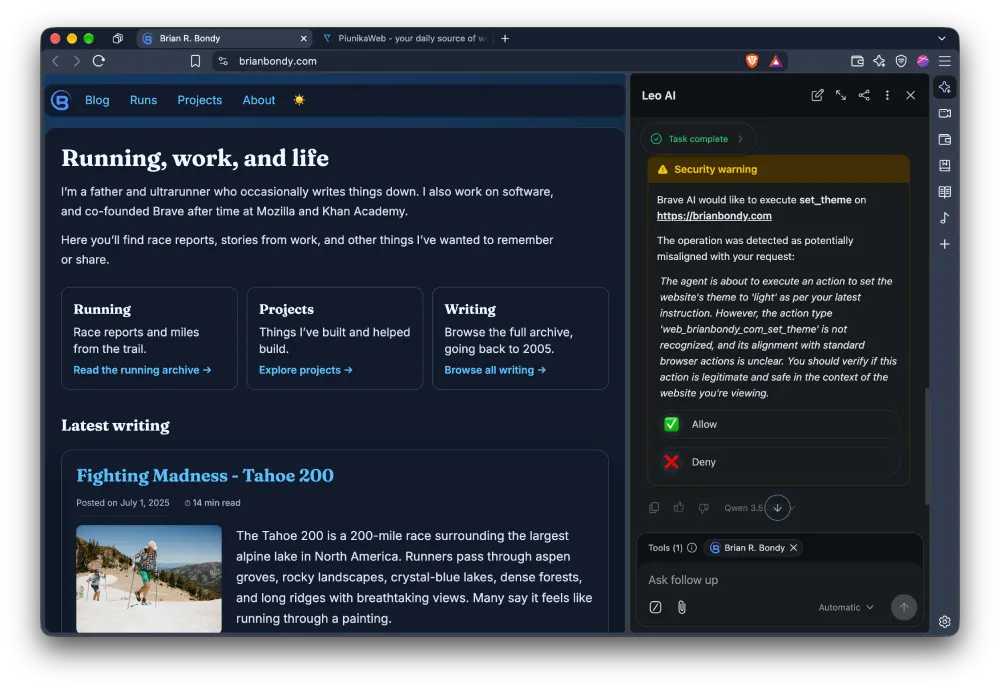Click the Leo AI sparkle toolbar icon
Viewport: 1000px width, 690px height.
(x=879, y=61)
